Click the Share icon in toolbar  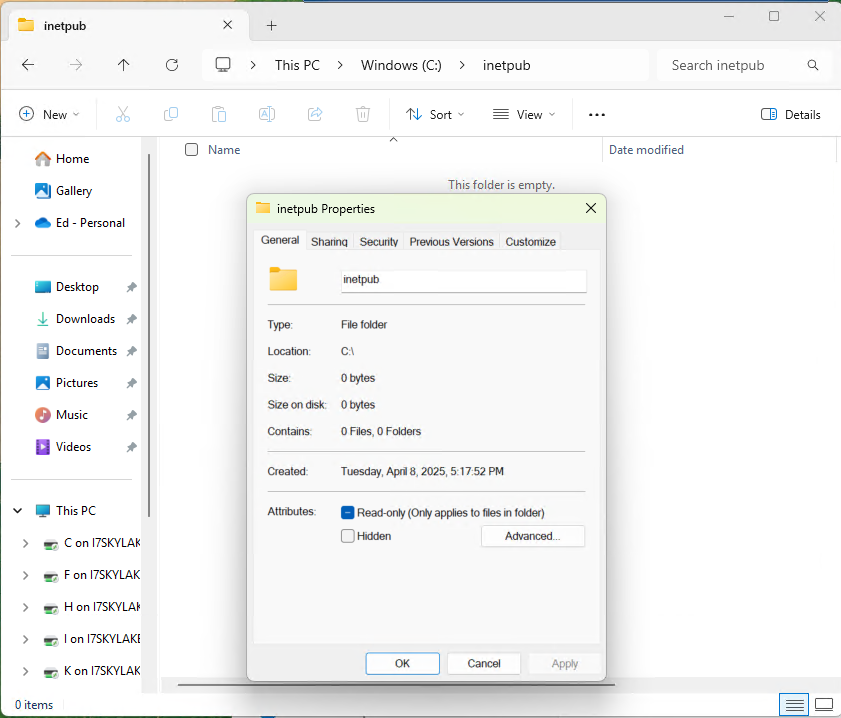pyautogui.click(x=315, y=114)
